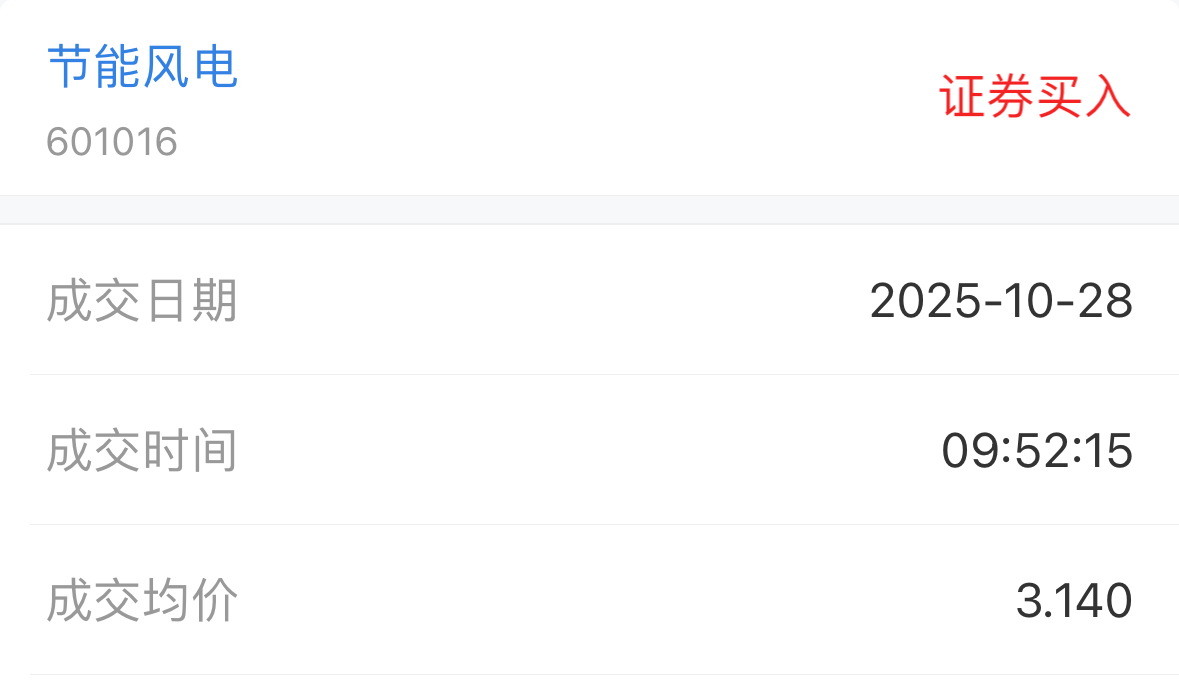
Task: Click the average price value 3.140
Action: pyautogui.click(x=1074, y=601)
